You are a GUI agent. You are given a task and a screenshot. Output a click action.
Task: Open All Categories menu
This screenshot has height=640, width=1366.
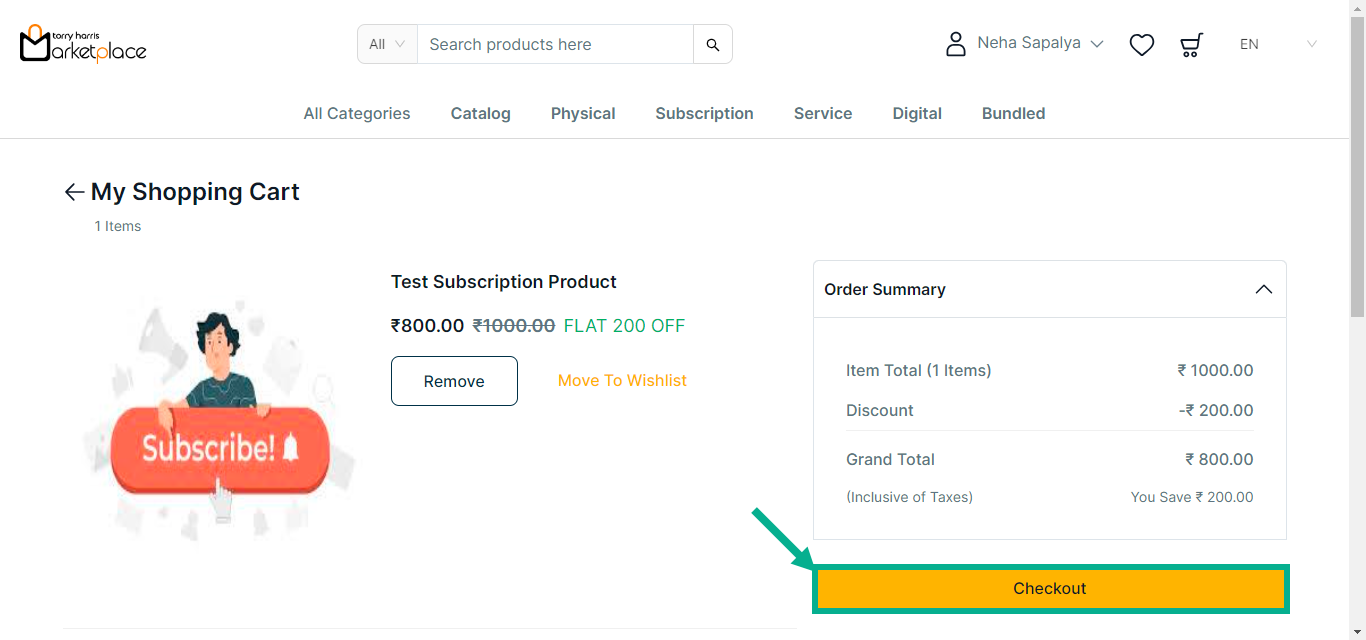tap(357, 113)
